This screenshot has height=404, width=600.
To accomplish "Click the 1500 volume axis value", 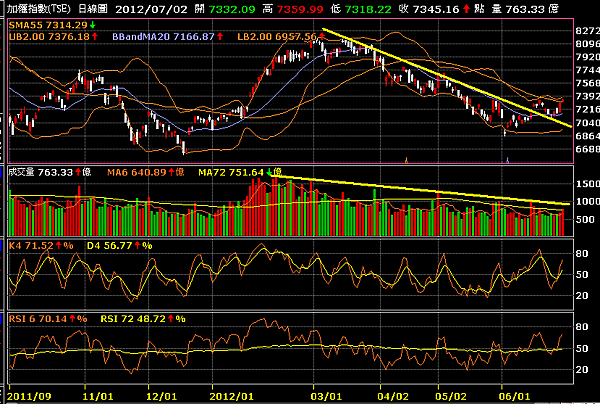I will click(587, 184).
